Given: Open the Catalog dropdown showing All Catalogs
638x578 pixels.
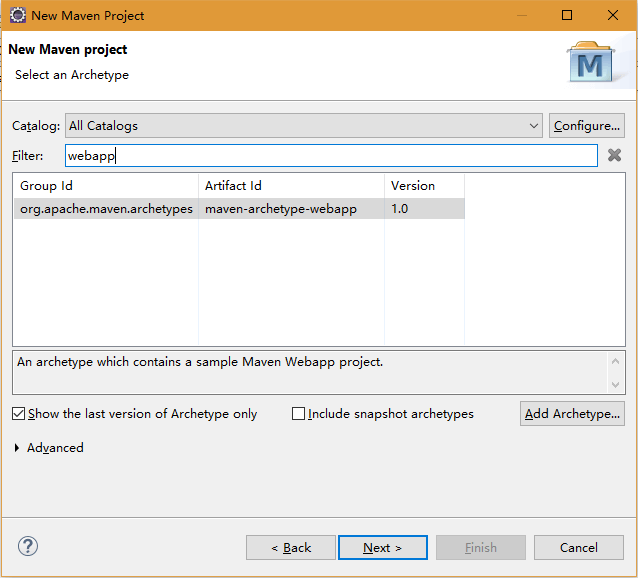Looking at the screenshot, I should (304, 126).
